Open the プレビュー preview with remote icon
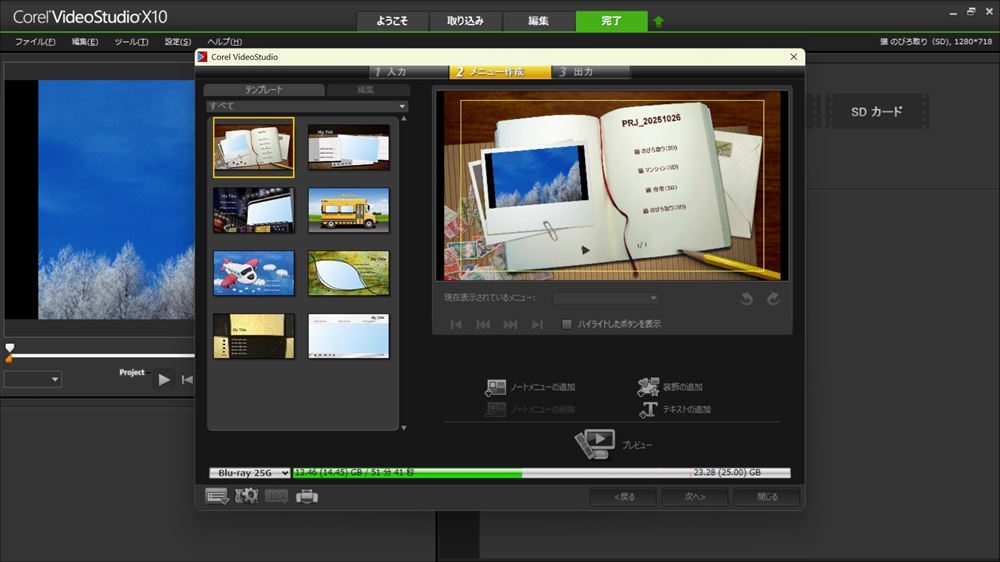Viewport: 1000px width, 562px height. point(593,443)
